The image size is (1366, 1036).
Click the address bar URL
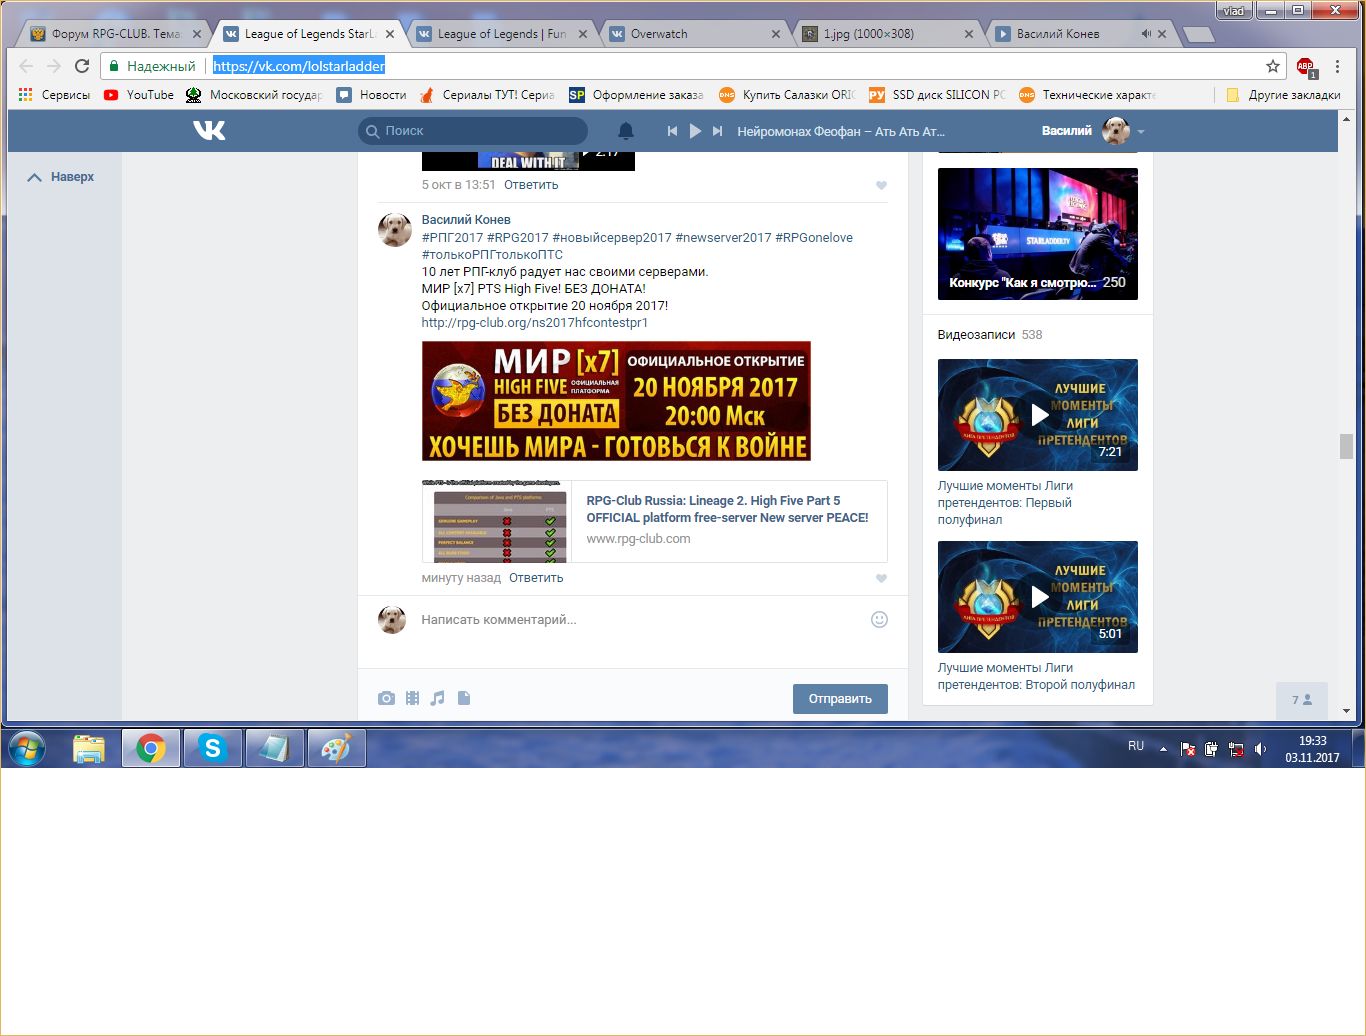coord(299,66)
